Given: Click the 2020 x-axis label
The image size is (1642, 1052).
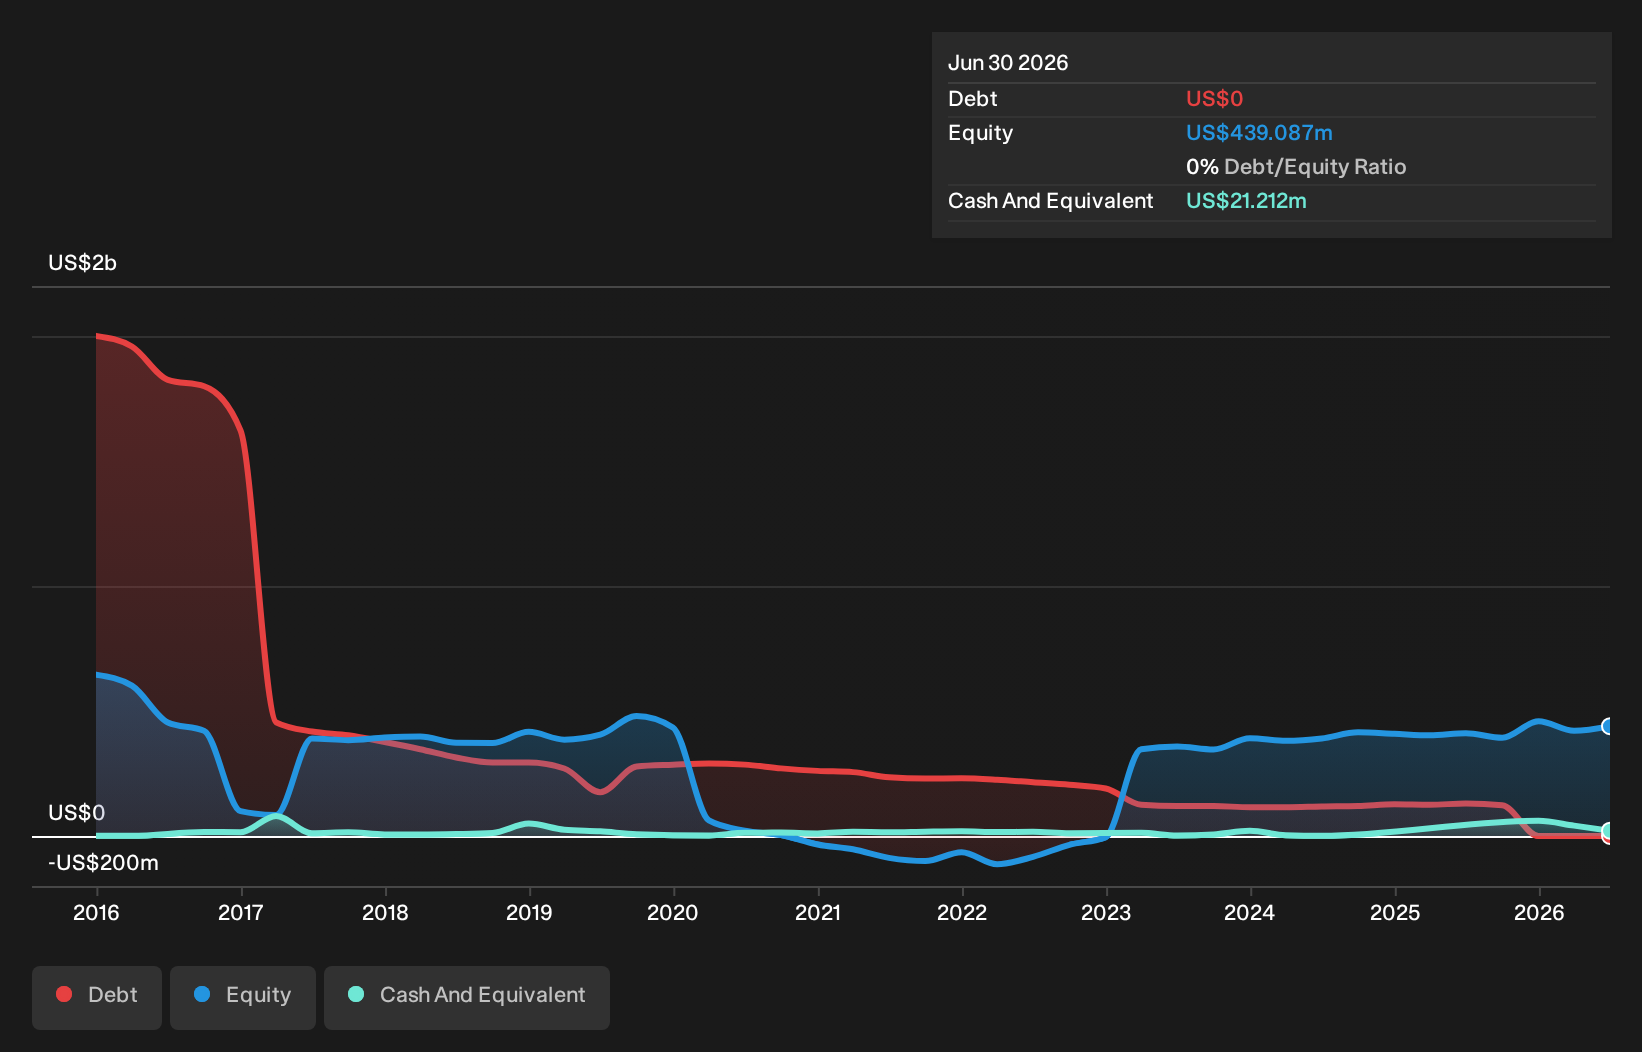Looking at the screenshot, I should (x=673, y=912).
